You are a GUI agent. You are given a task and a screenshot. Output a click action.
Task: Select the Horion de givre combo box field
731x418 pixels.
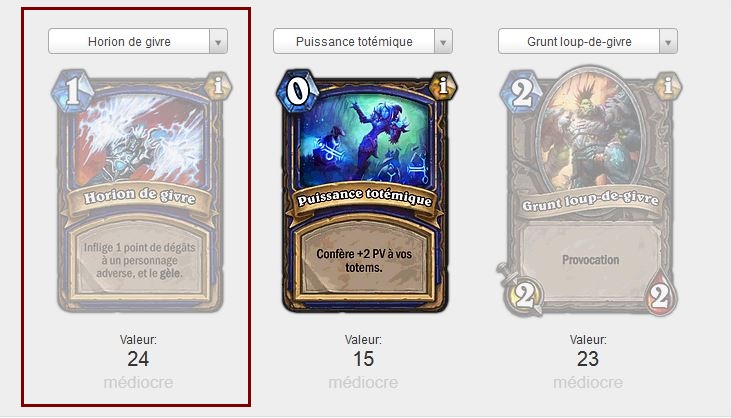pyautogui.click(x=138, y=41)
